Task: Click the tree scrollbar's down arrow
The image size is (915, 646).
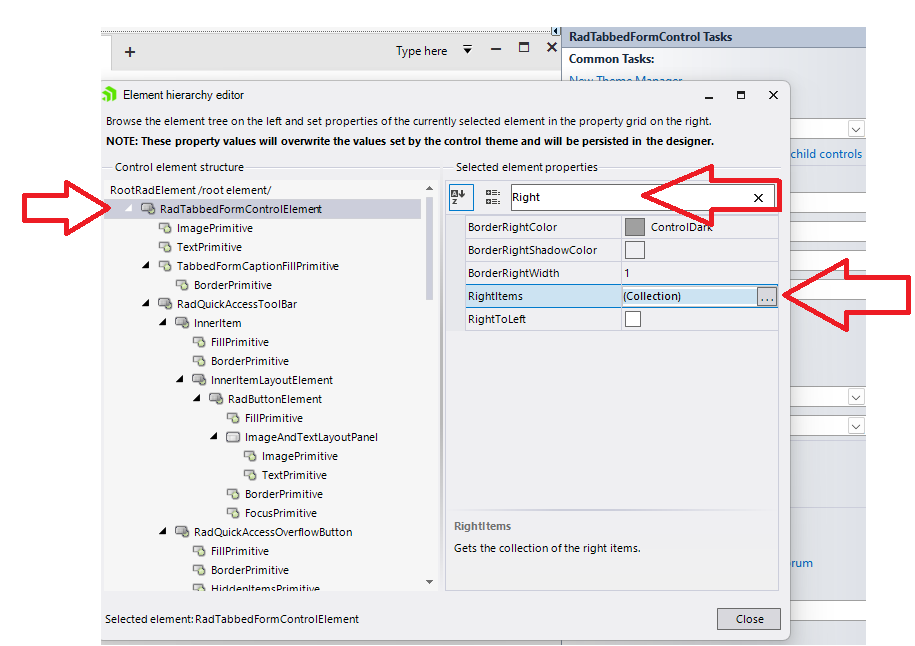Action: point(429,582)
